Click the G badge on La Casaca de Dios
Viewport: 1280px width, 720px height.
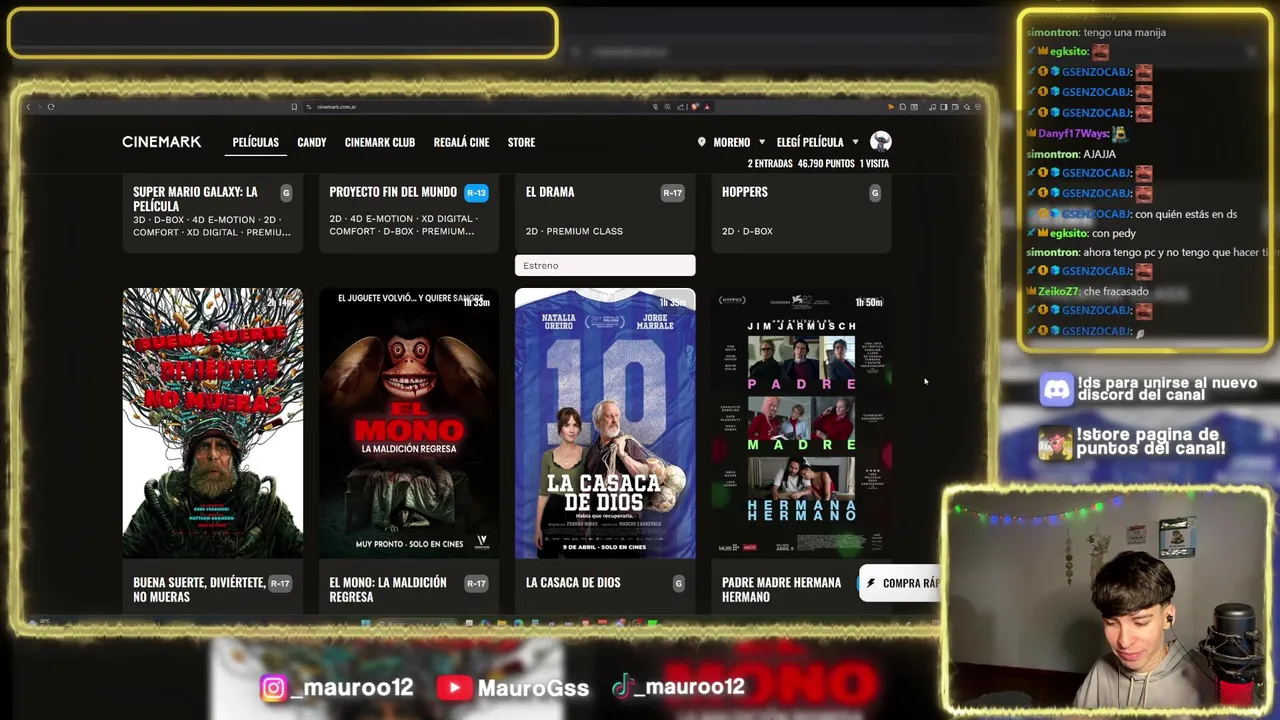pyautogui.click(x=678, y=583)
